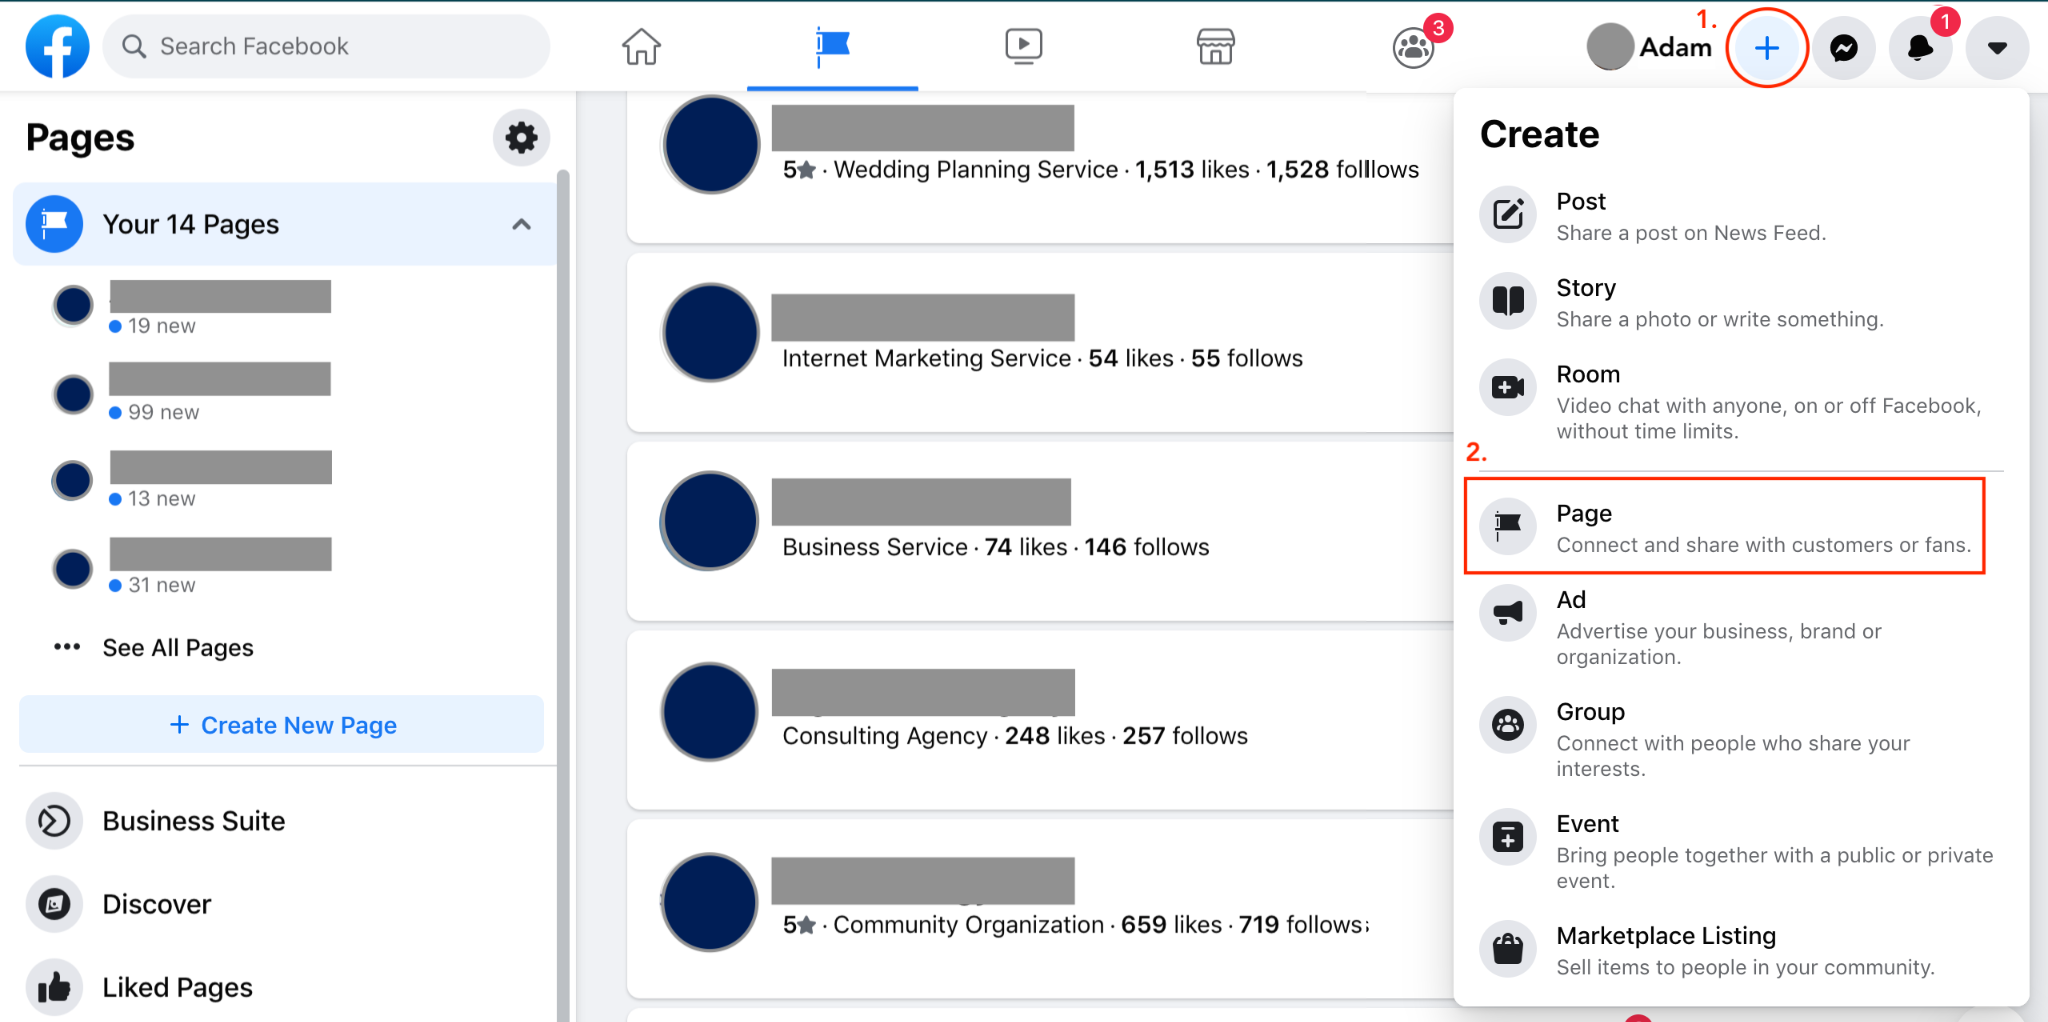Open Discover
Screen dimensions: 2048x1022
(x=157, y=904)
